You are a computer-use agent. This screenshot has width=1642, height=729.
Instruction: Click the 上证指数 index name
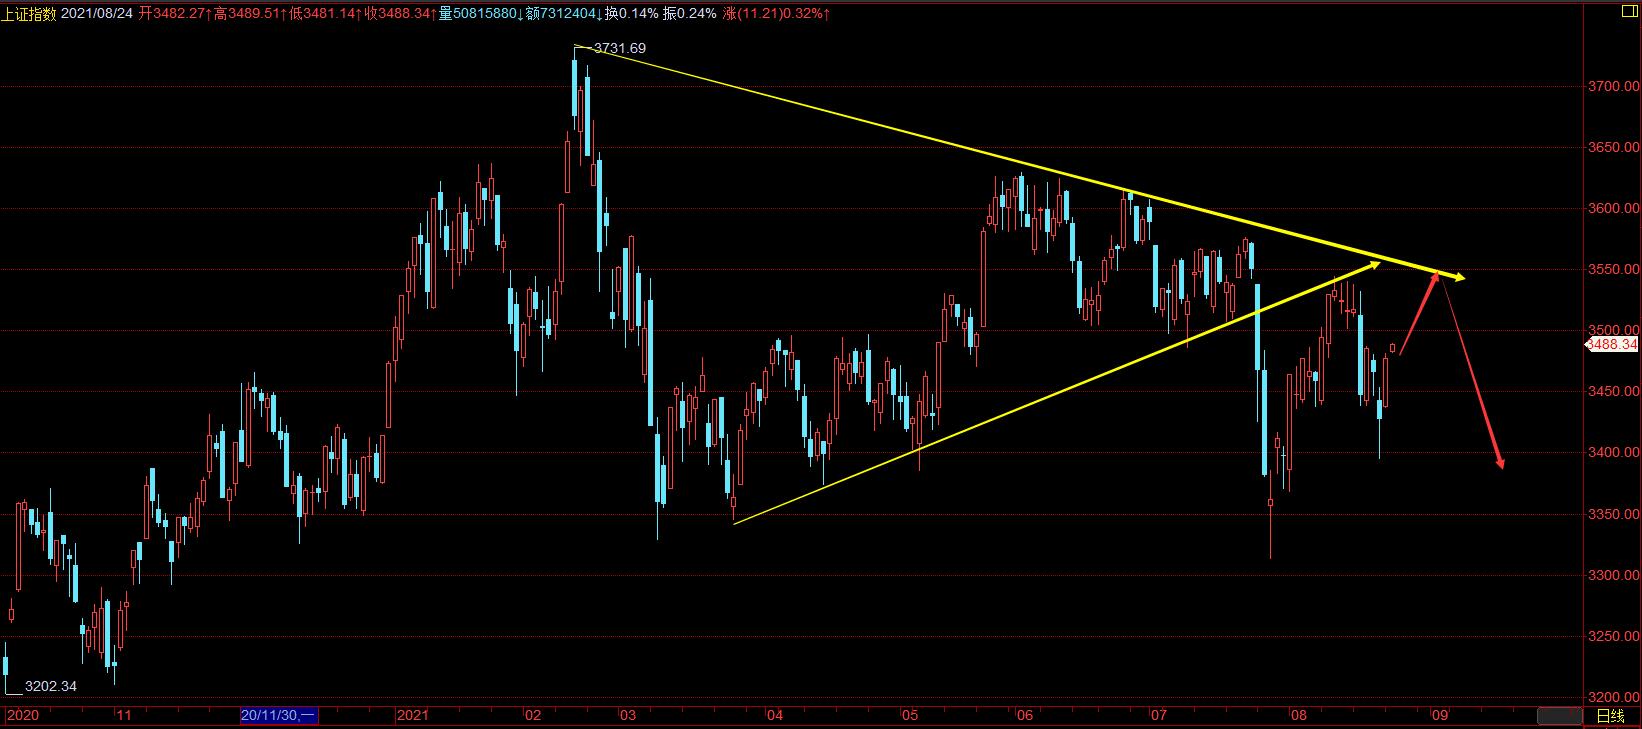pyautogui.click(x=29, y=13)
